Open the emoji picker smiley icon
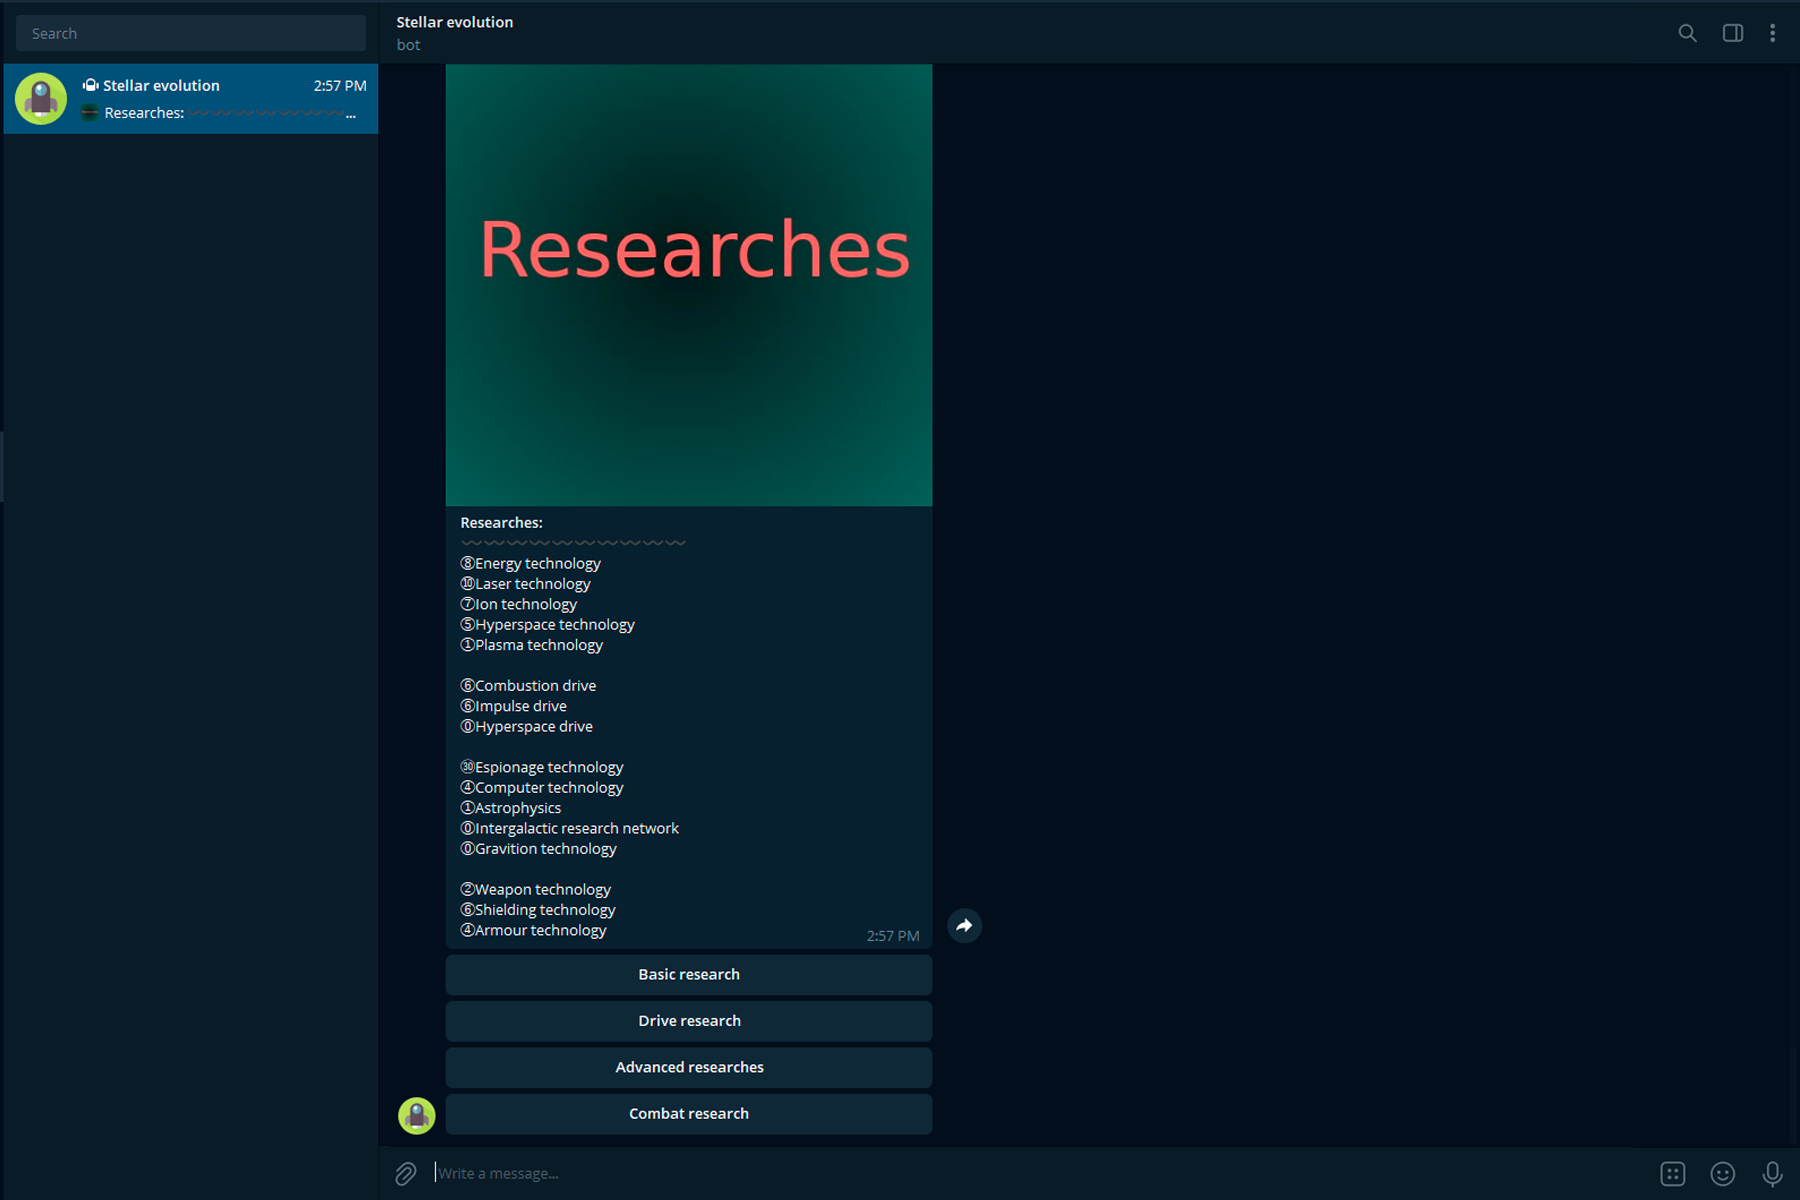 (x=1722, y=1173)
